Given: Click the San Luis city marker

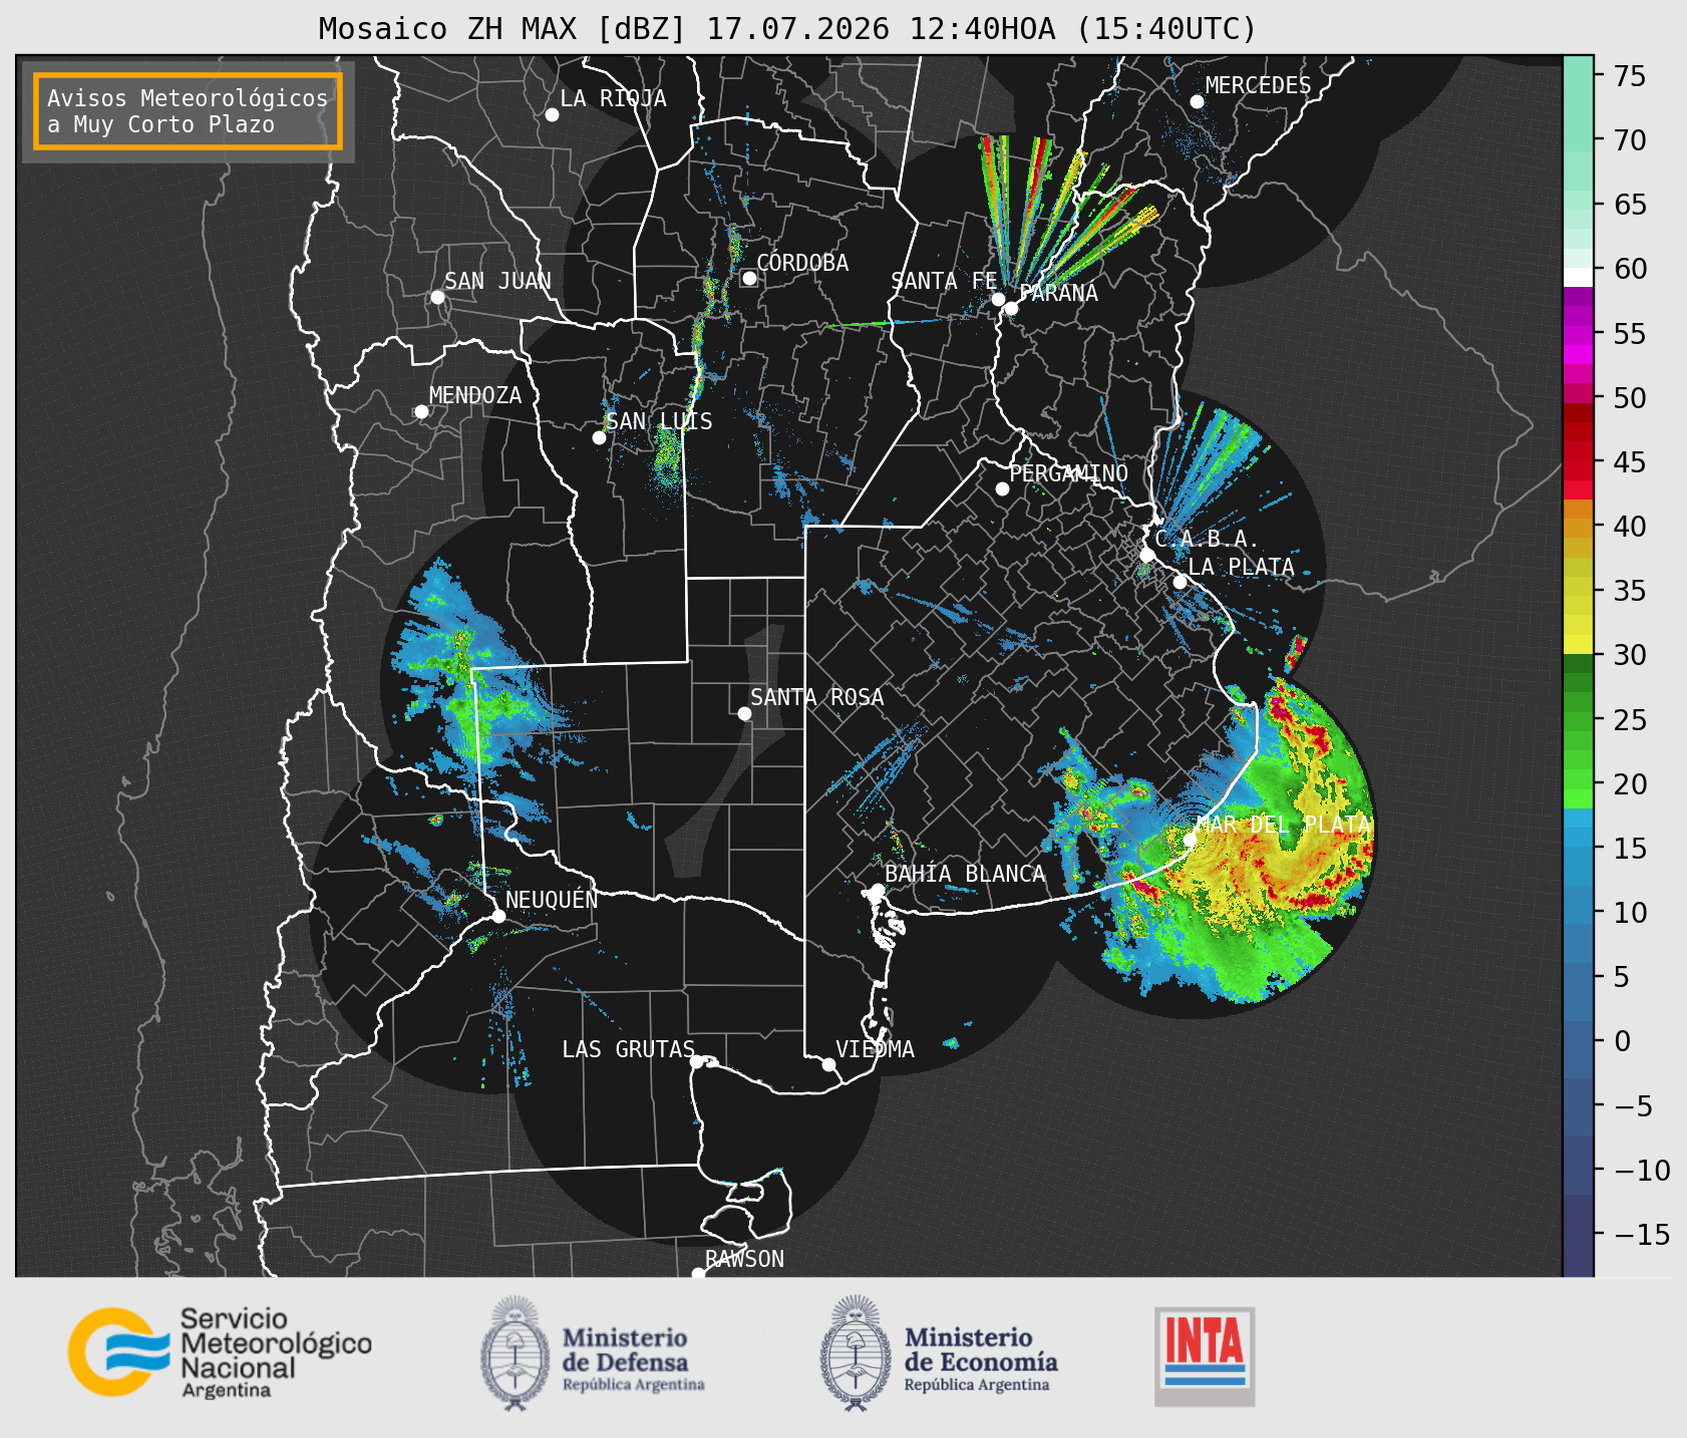Looking at the screenshot, I should [x=599, y=438].
